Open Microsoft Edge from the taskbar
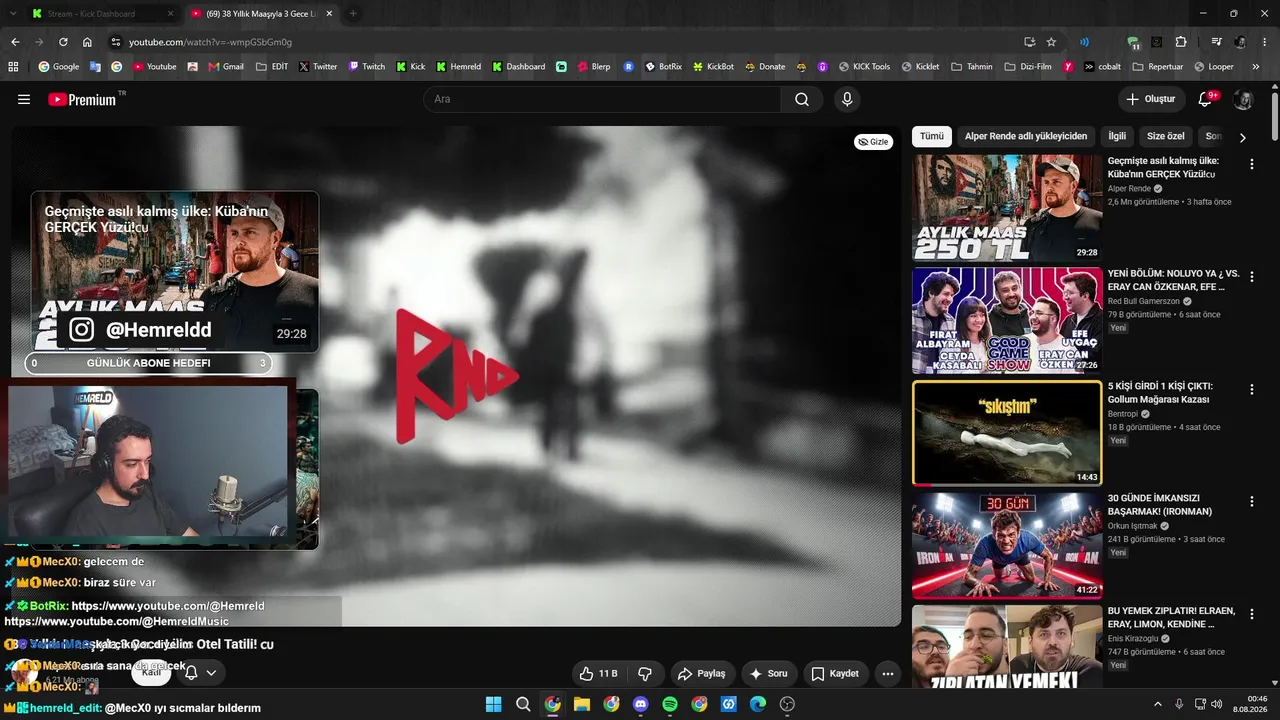This screenshot has width=1280, height=720. tap(758, 704)
